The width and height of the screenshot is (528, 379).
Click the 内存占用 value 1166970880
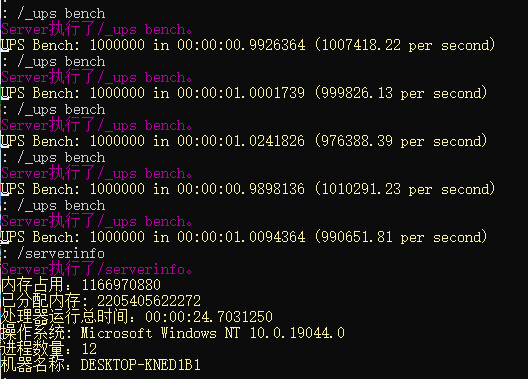121,285
